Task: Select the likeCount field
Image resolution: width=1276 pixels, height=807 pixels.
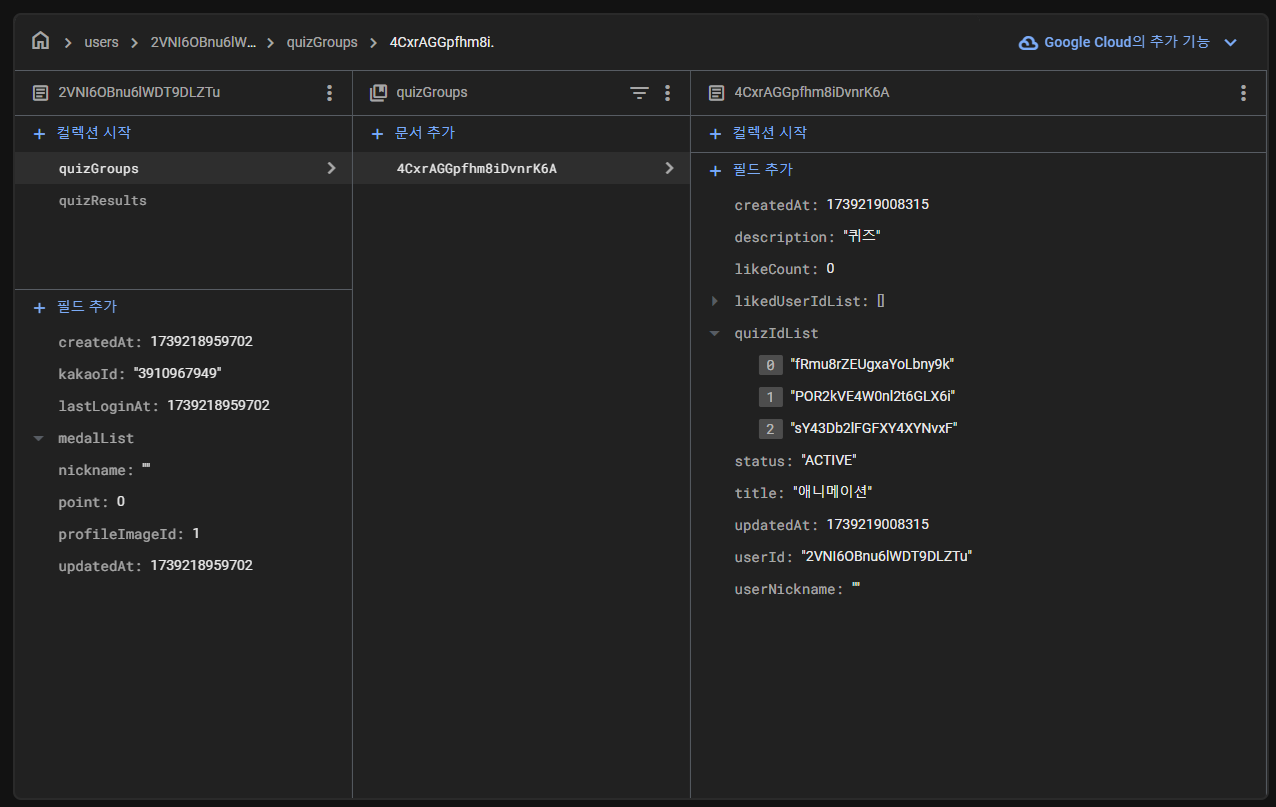Action: click(785, 269)
